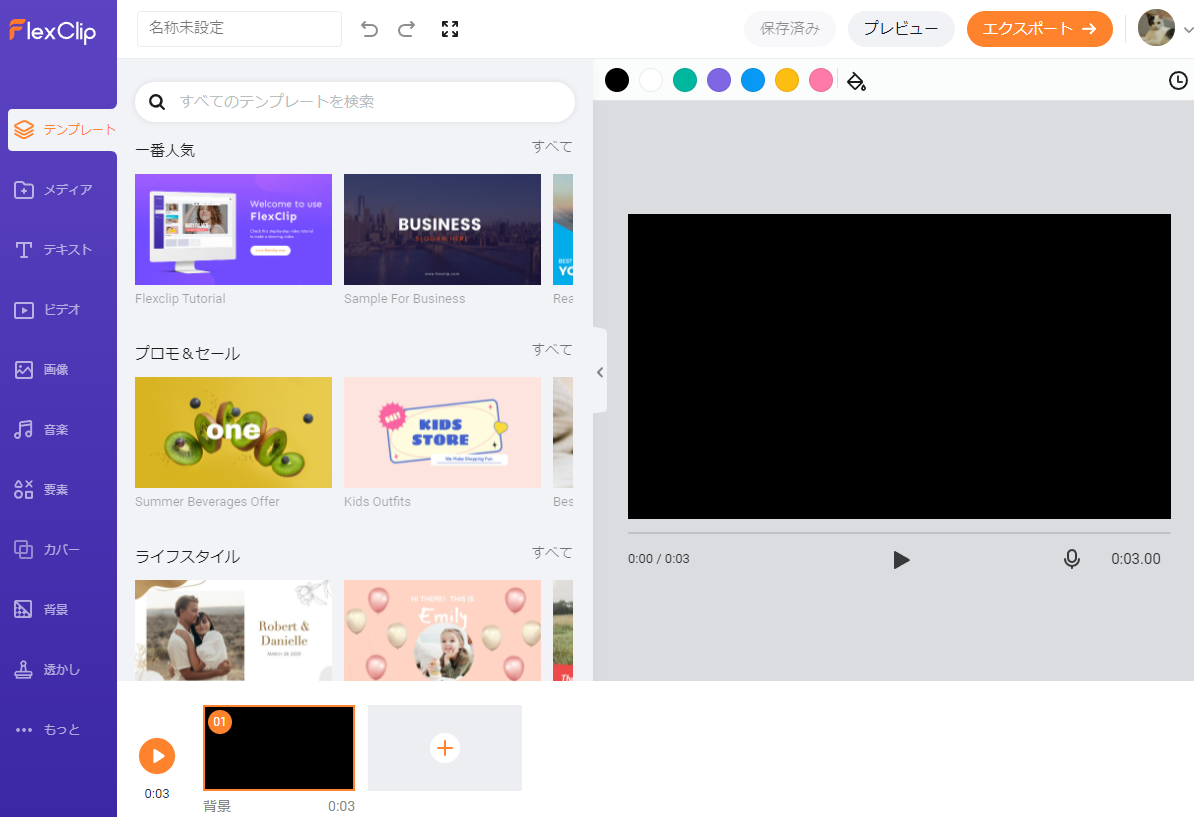Click the microphone voice-over icon
The width and height of the screenshot is (1194, 817).
coord(1071,559)
